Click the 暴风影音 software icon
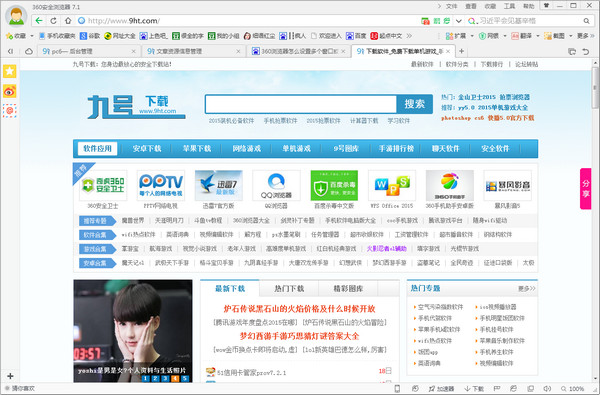 click(507, 185)
